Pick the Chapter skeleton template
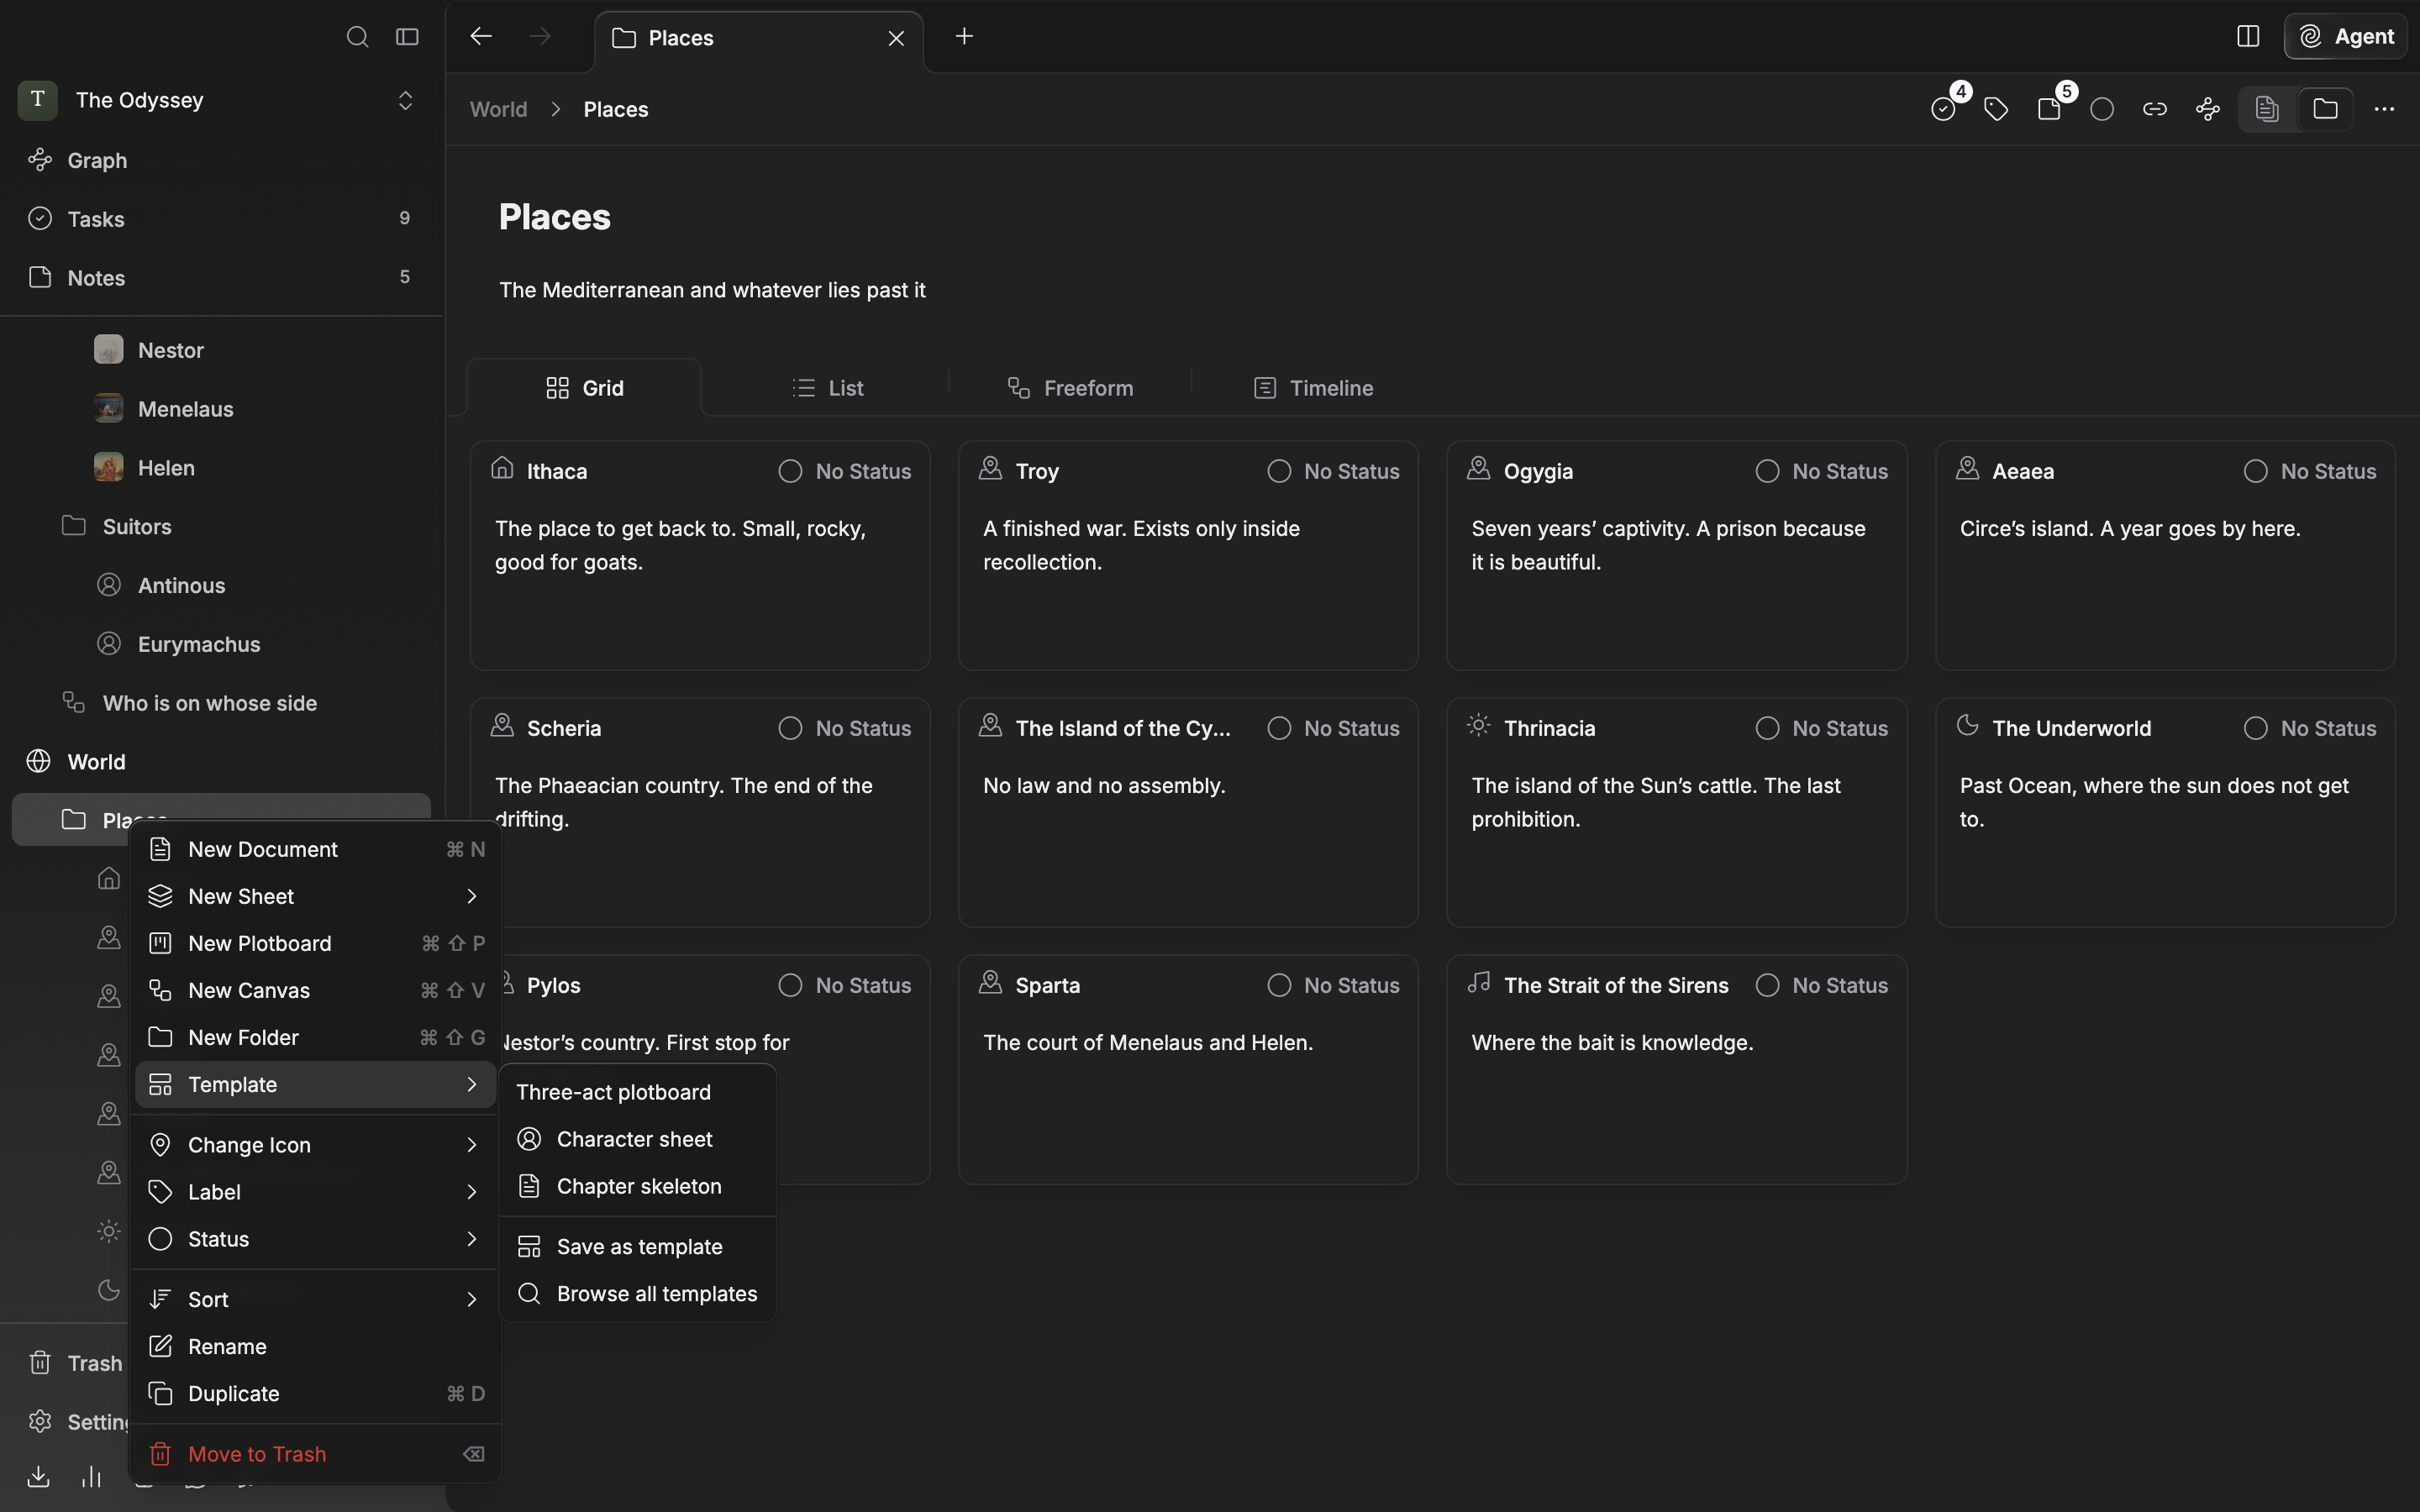 coord(638,1186)
